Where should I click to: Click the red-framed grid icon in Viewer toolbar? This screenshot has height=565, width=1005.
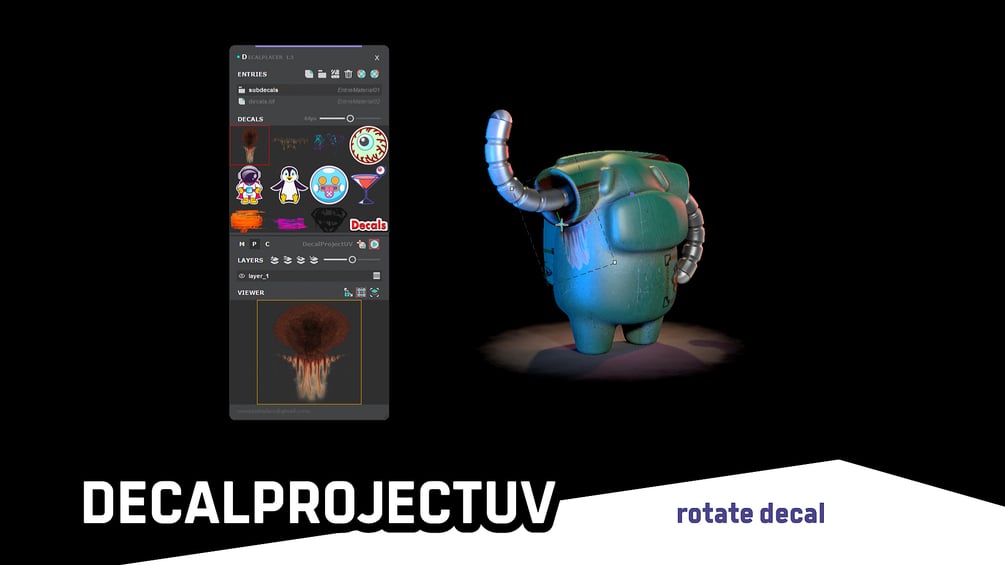click(x=361, y=293)
